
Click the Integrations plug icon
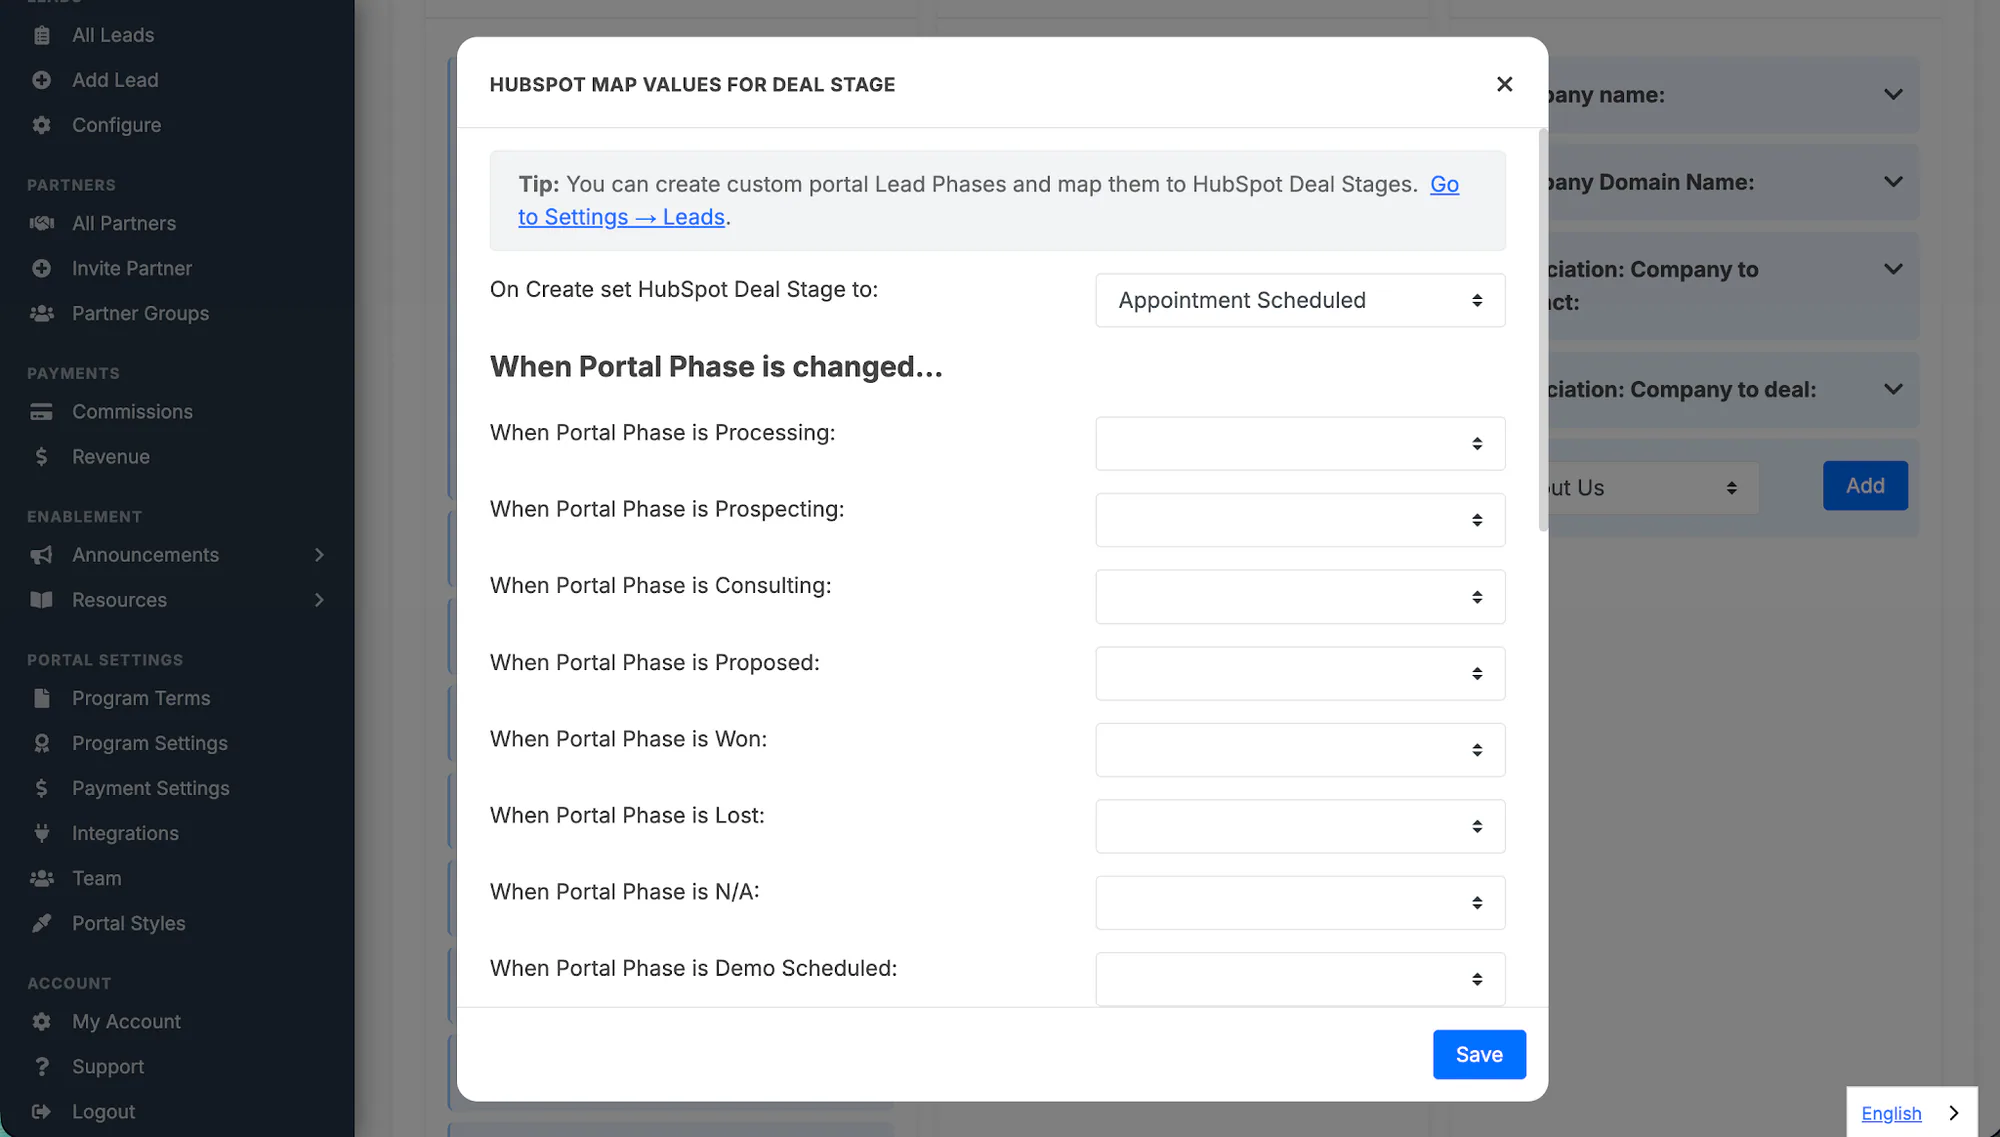(x=41, y=833)
